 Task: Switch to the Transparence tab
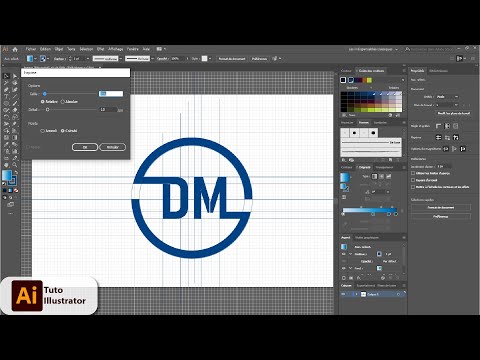pyautogui.click(x=384, y=167)
